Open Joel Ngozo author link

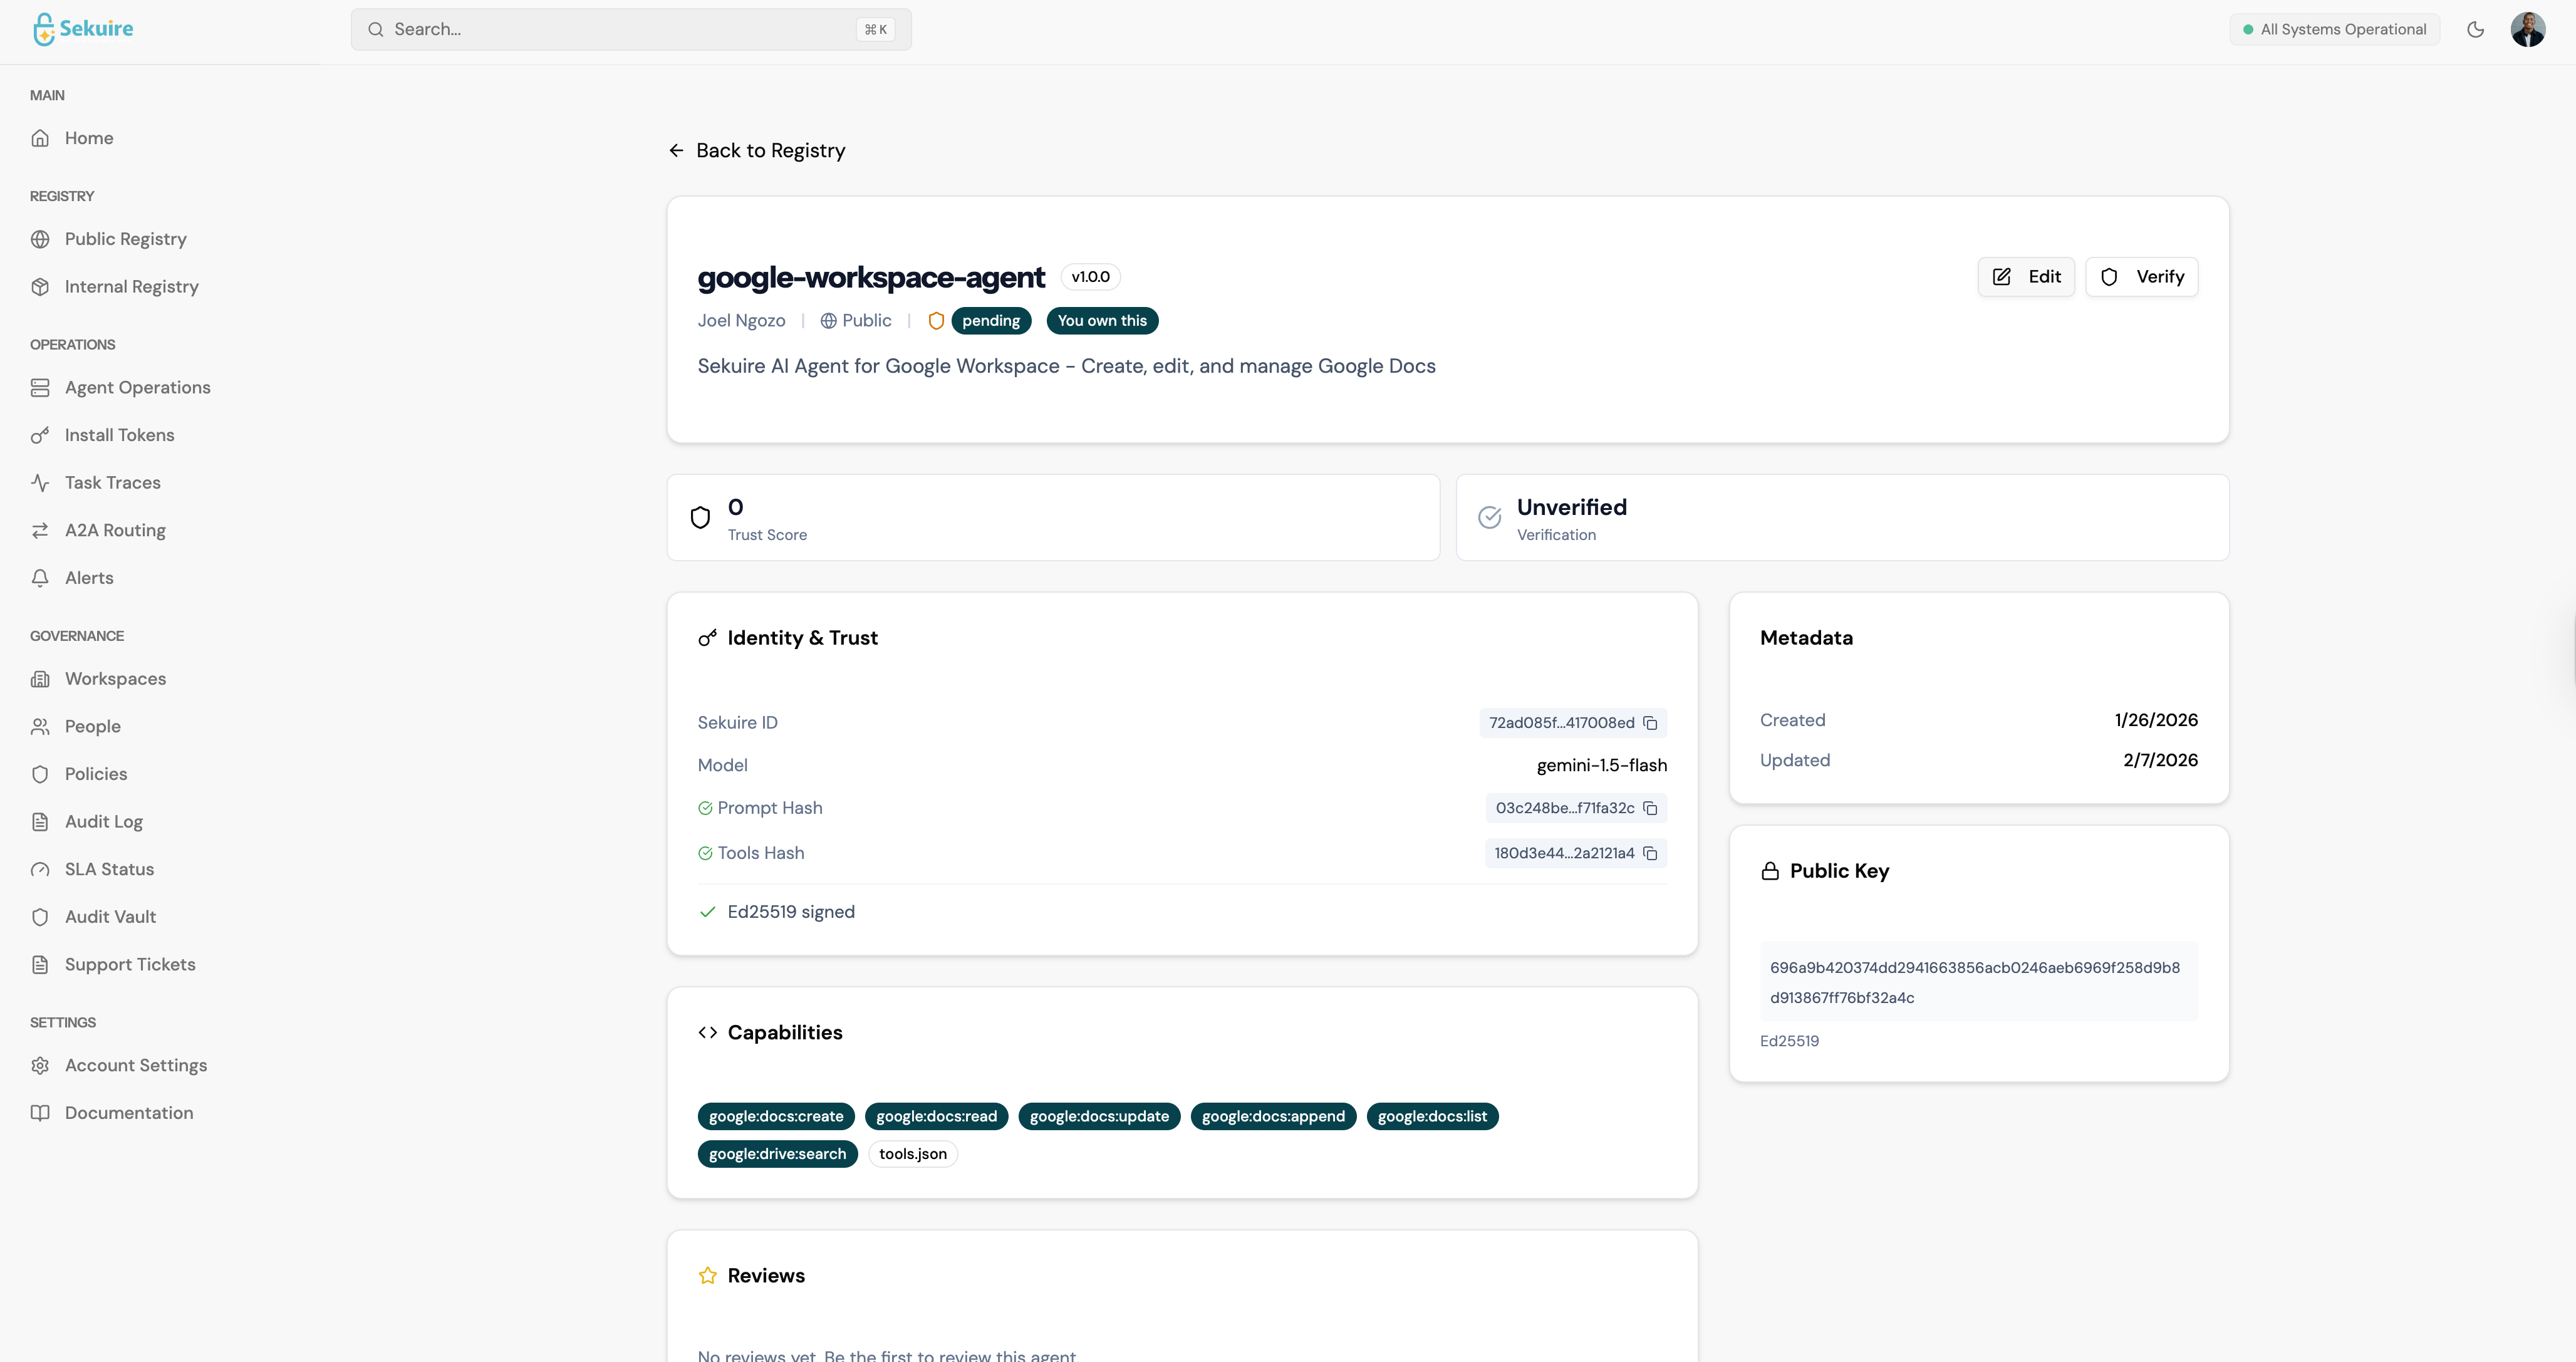pyautogui.click(x=741, y=321)
